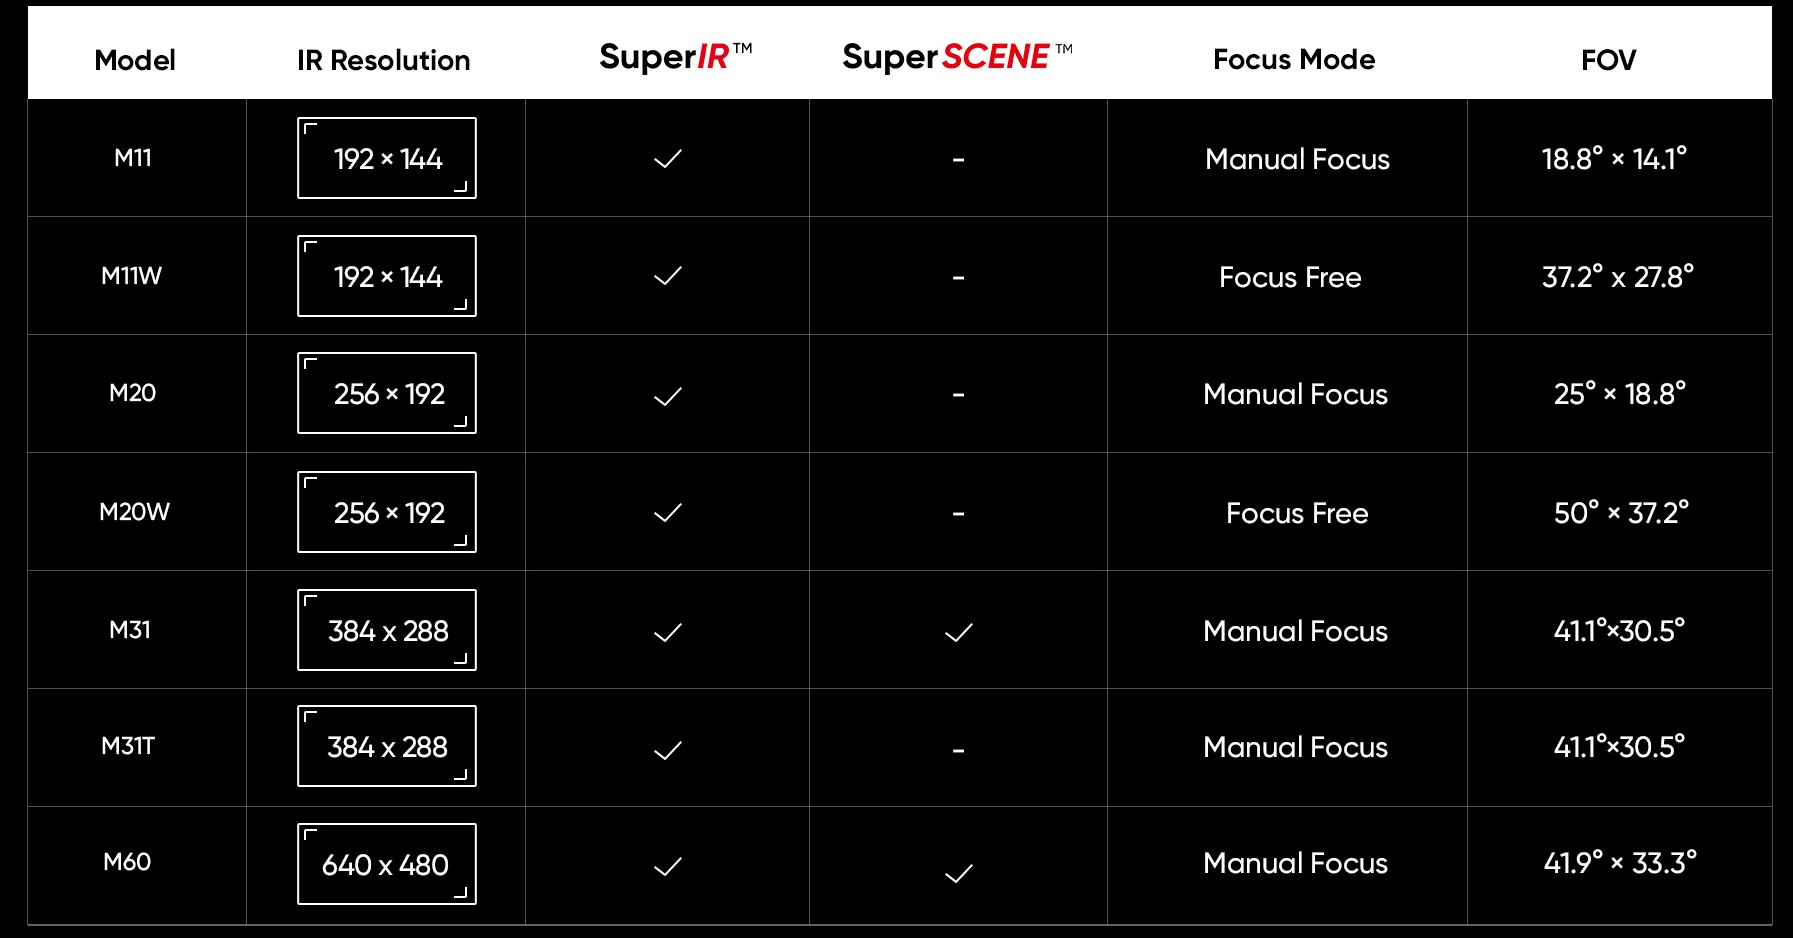This screenshot has height=938, width=1793.
Task: Click the 18.8° × 14.1° FOV value
Action: click(1614, 159)
